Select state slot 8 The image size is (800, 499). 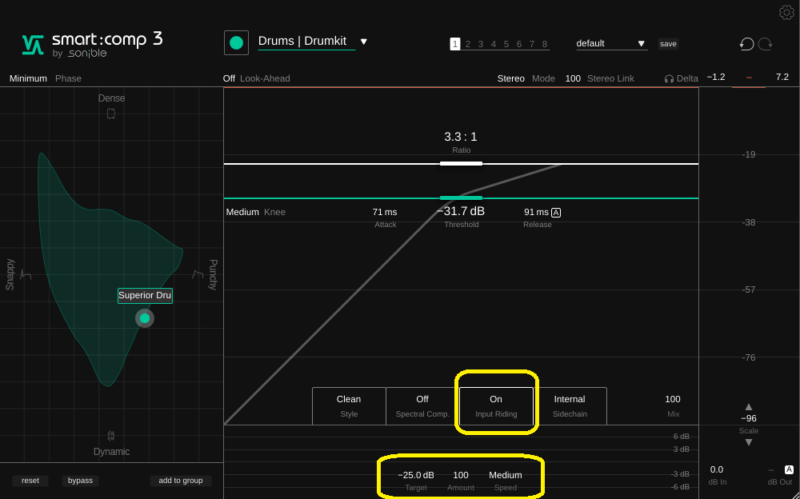545,44
